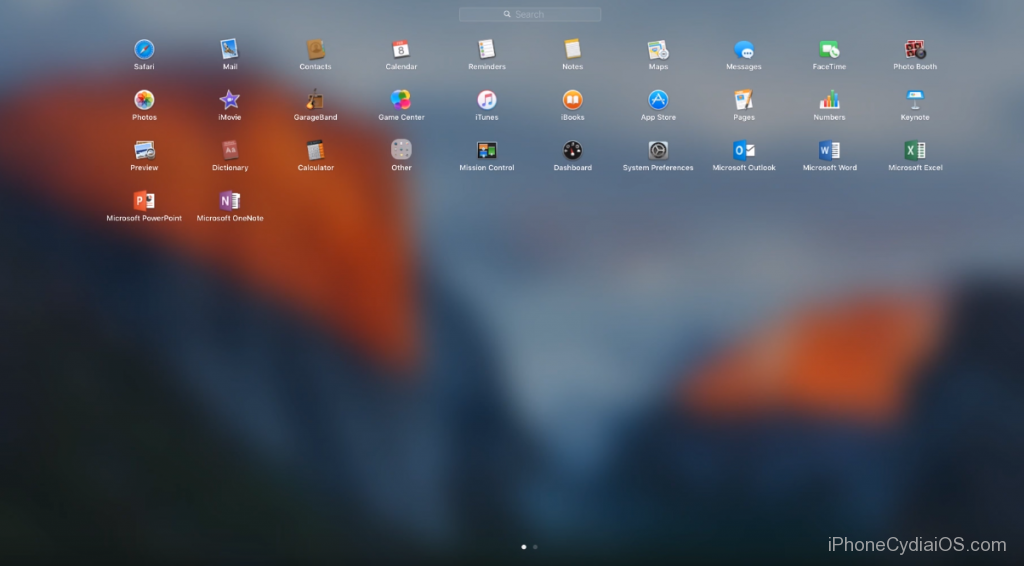
Task: Open Calendar app icon
Action: (x=401, y=50)
